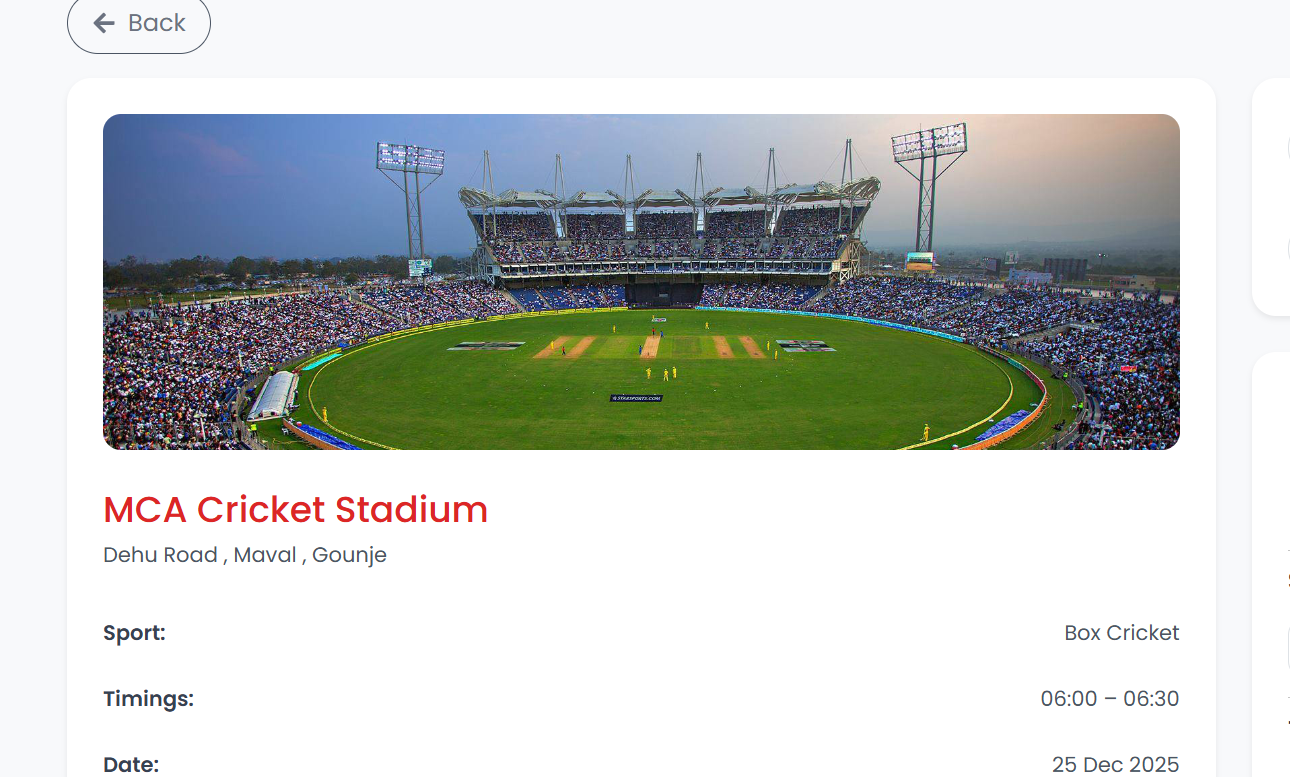Click the partially visible upper right side card
Image resolution: width=1290 pixels, height=777 pixels.
1271,197
